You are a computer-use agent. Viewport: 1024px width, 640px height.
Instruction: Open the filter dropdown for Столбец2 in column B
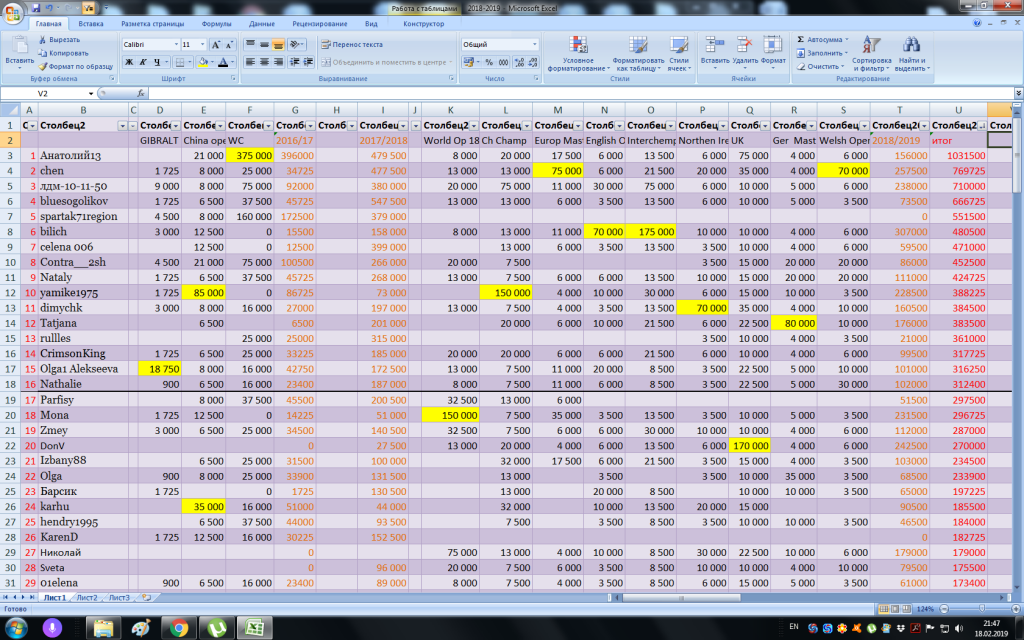tap(122, 126)
